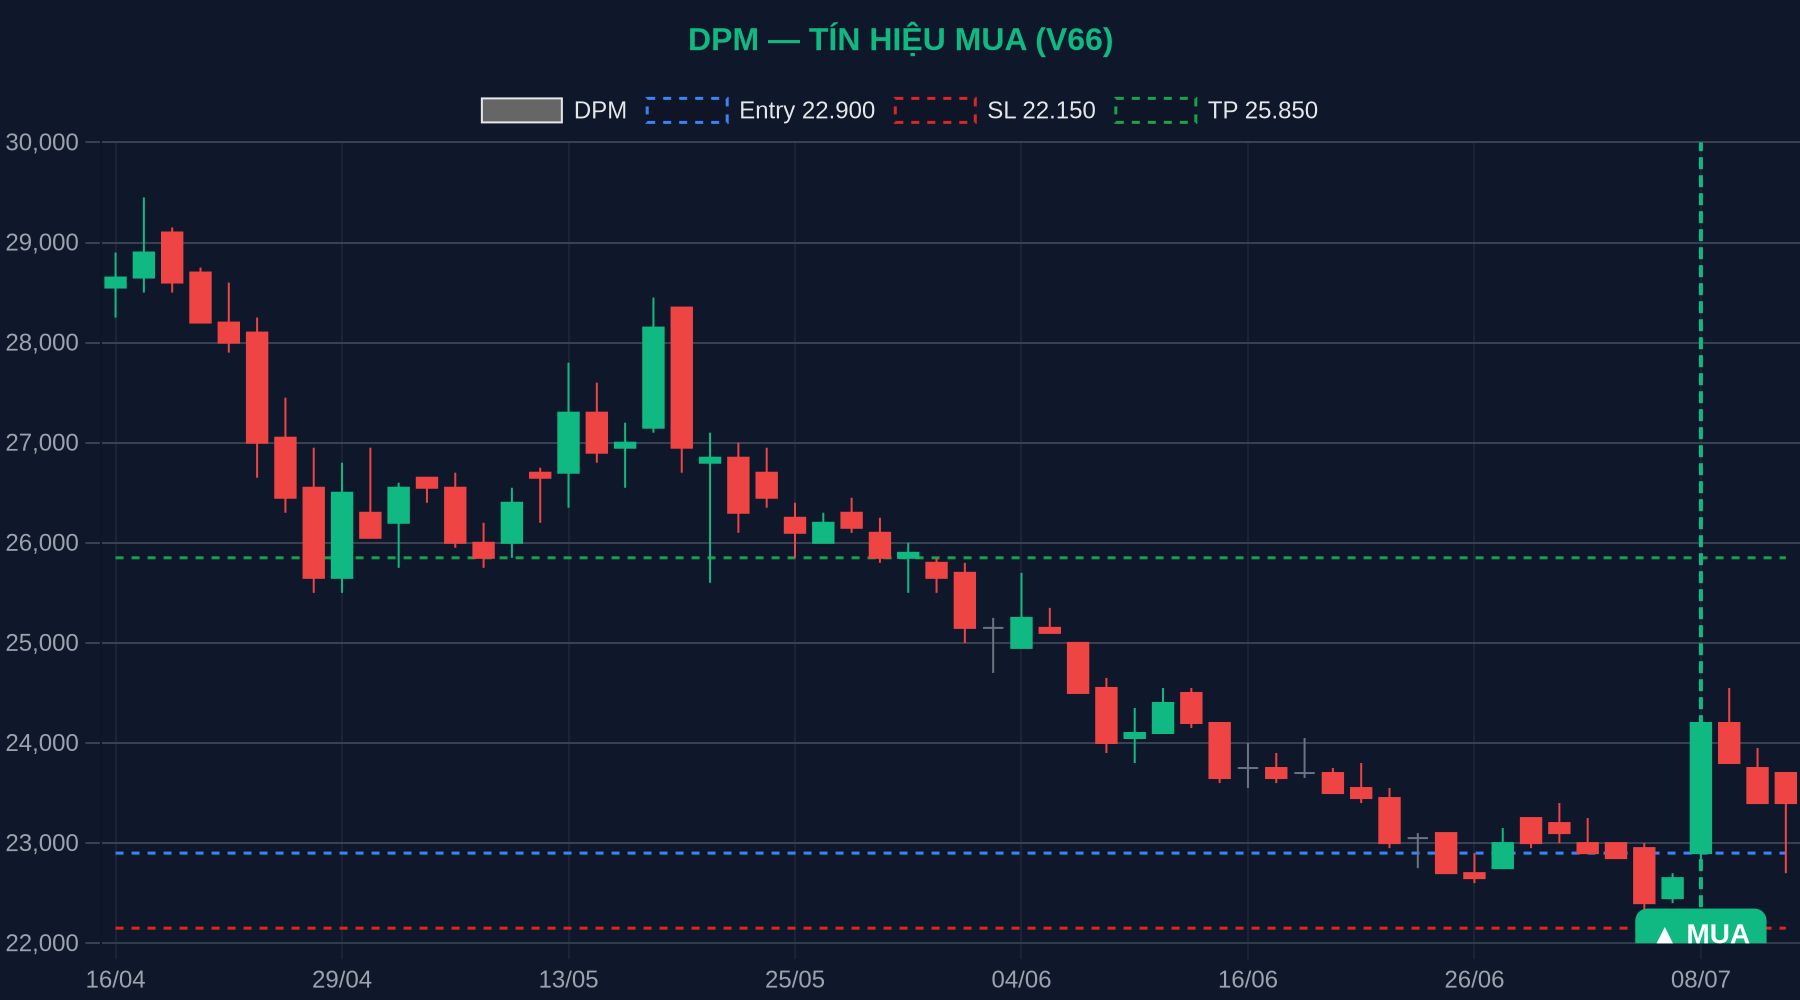
Task: Click the red dashed SL legend swatch
Action: coord(935,110)
